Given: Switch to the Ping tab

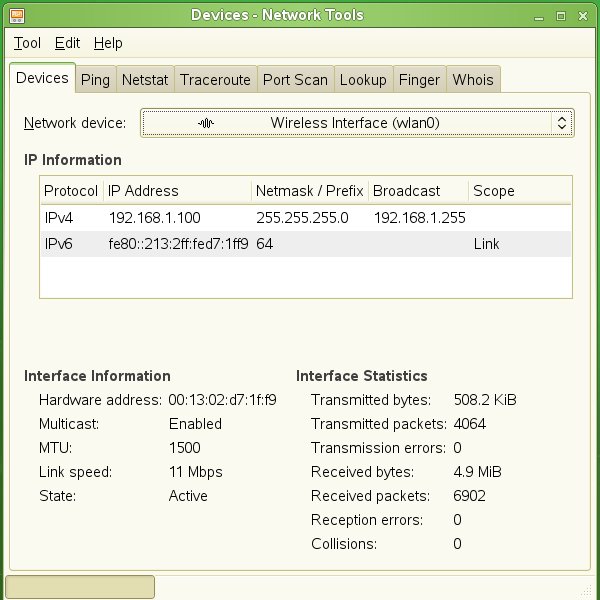Looking at the screenshot, I should pyautogui.click(x=95, y=80).
